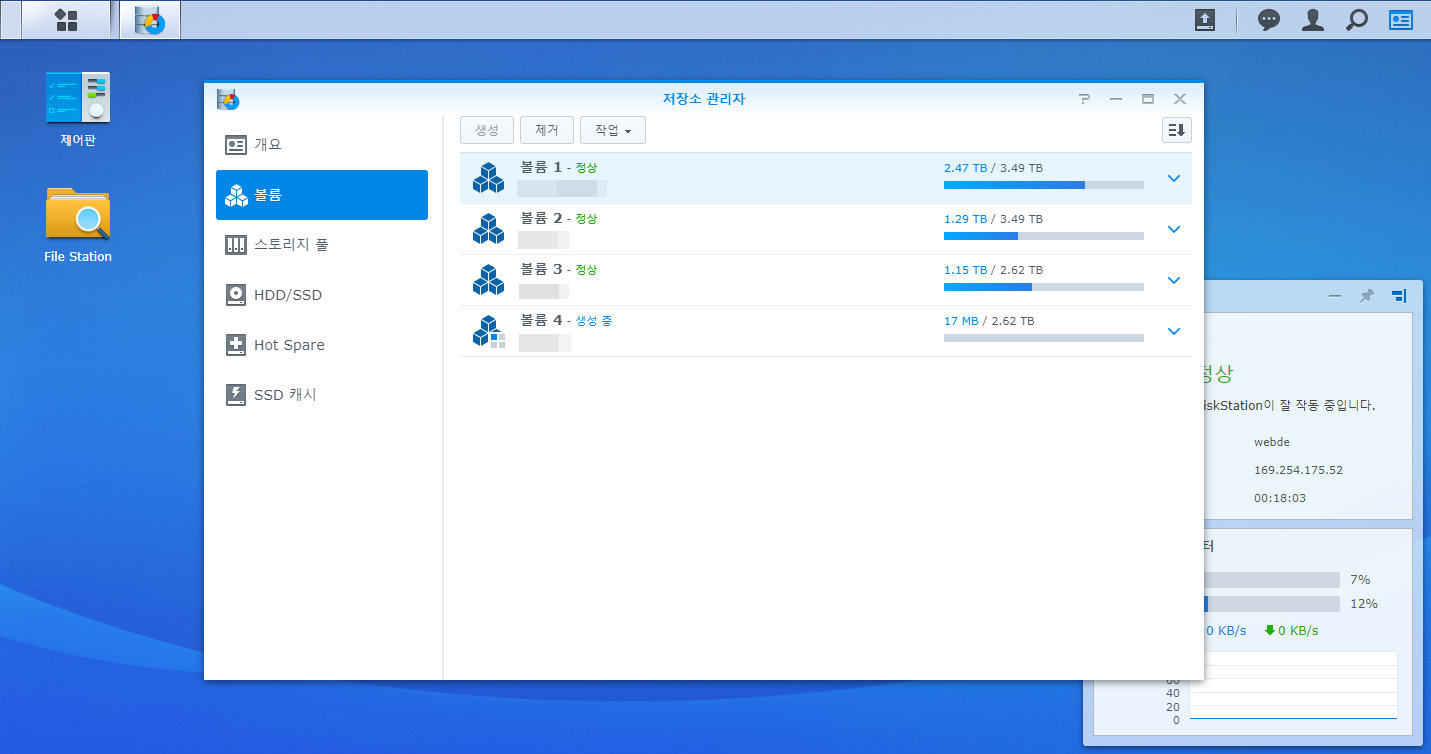
Task: Open the notifications speech bubble icon
Action: click(x=1269, y=20)
